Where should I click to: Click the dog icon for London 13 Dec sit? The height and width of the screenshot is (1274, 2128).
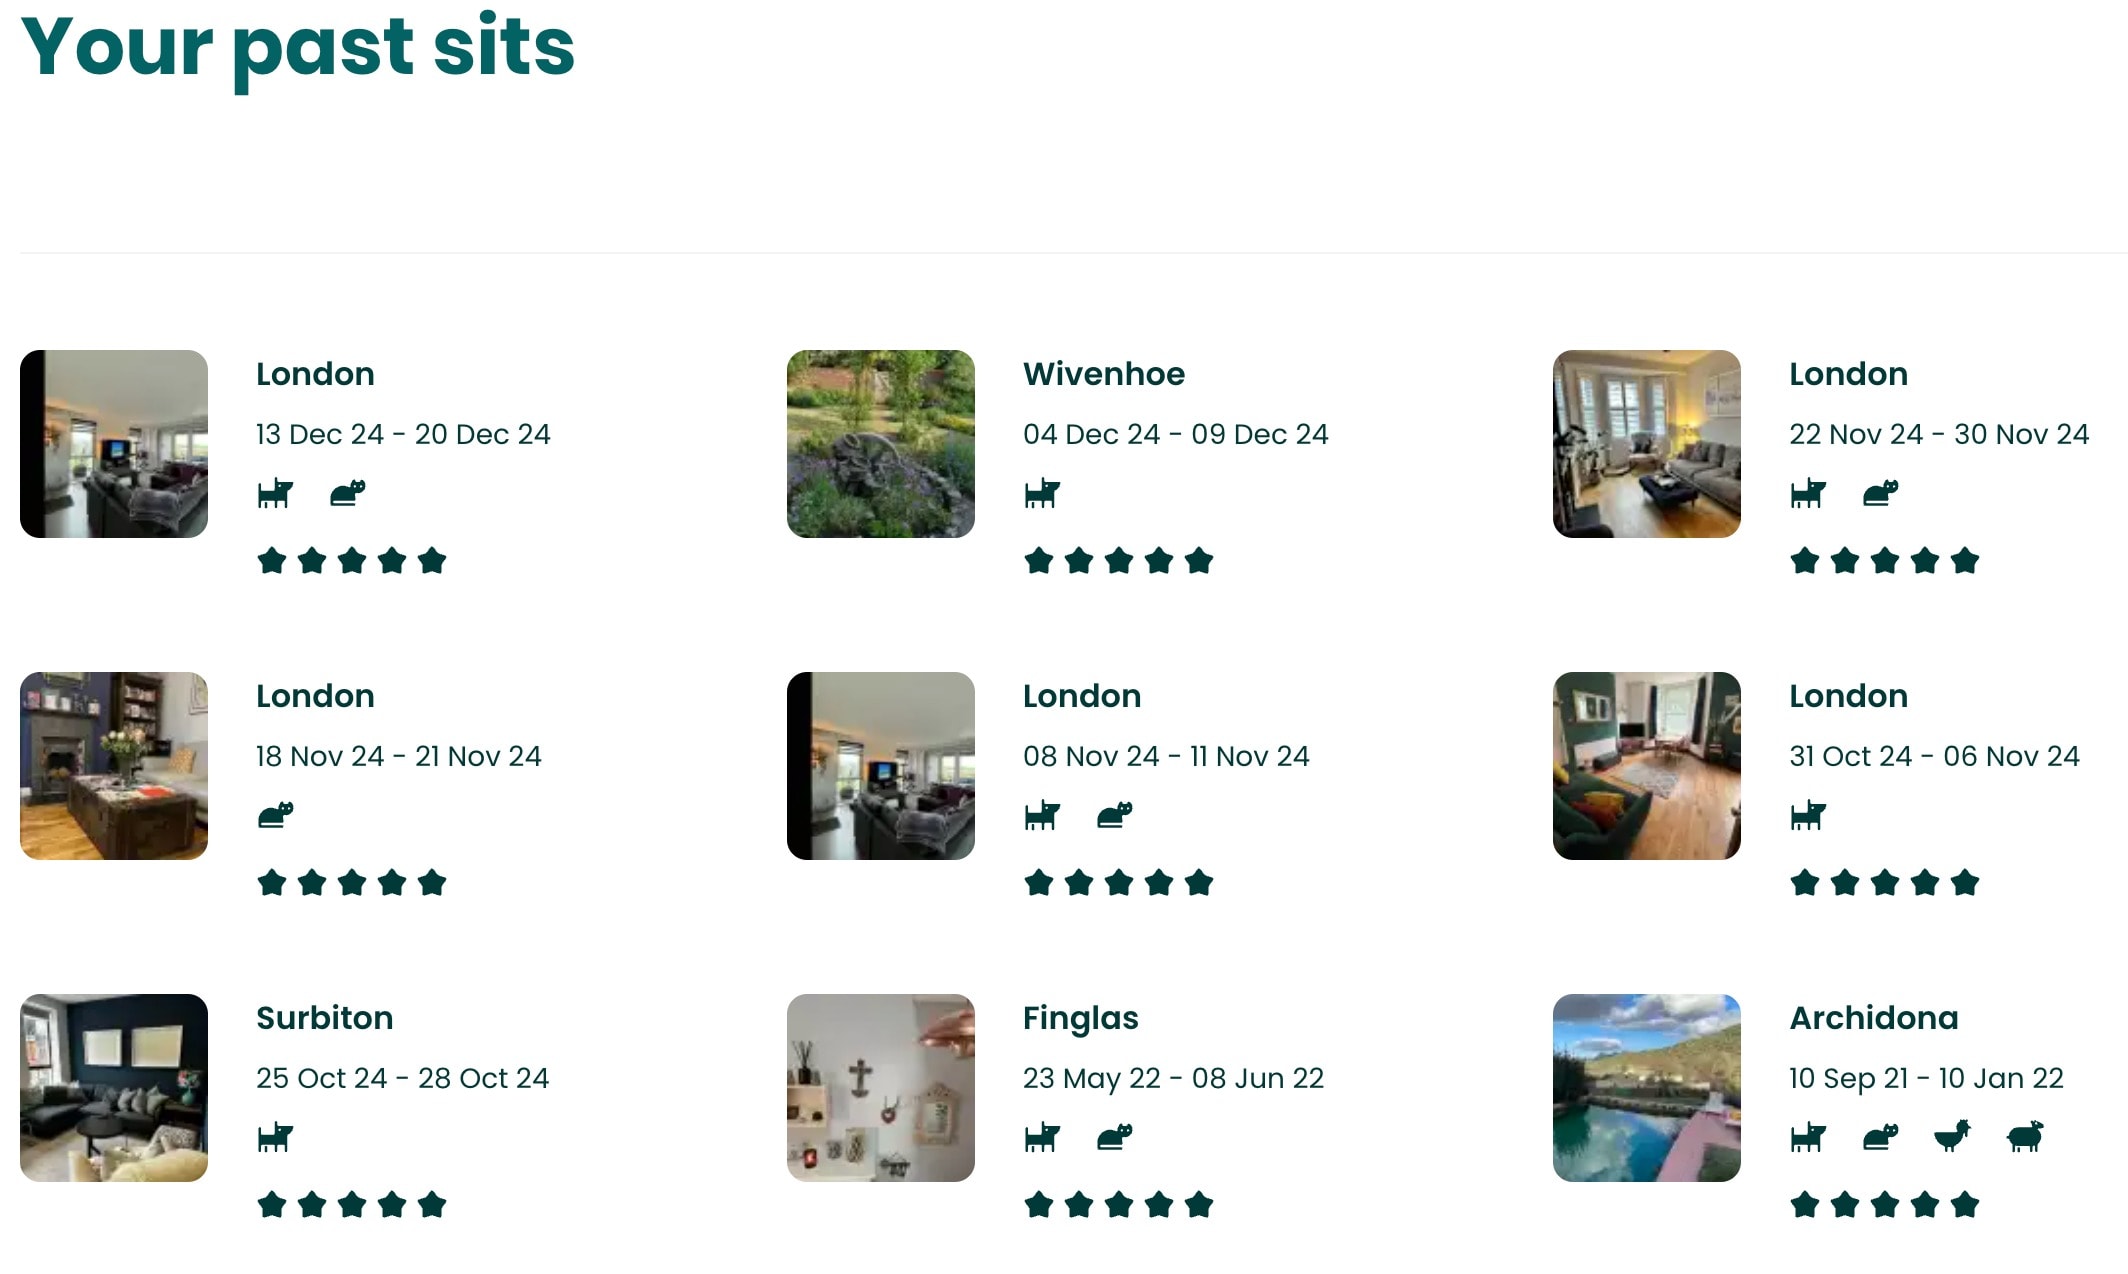click(x=275, y=494)
